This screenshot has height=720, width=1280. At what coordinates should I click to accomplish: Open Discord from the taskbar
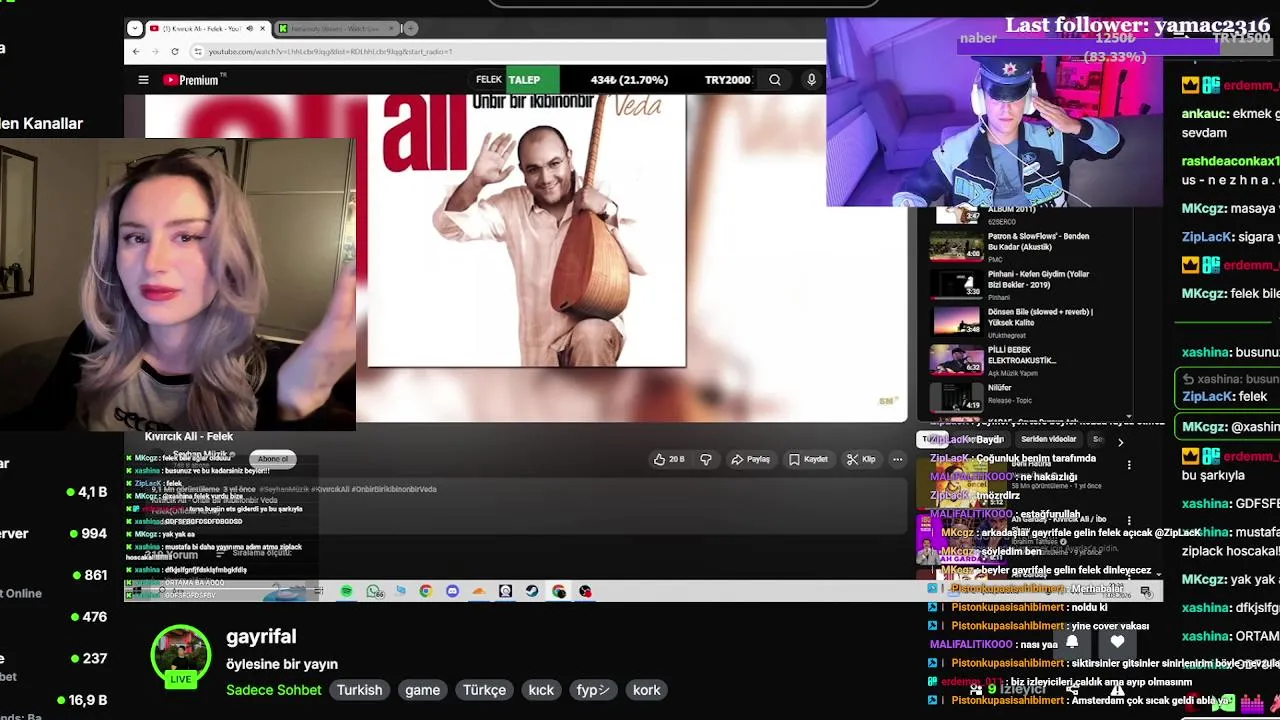tap(452, 591)
